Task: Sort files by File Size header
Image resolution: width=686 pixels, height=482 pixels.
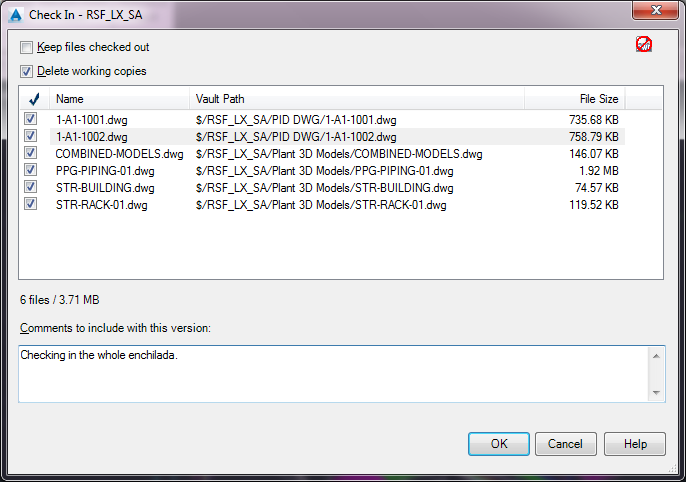Action: (575, 99)
